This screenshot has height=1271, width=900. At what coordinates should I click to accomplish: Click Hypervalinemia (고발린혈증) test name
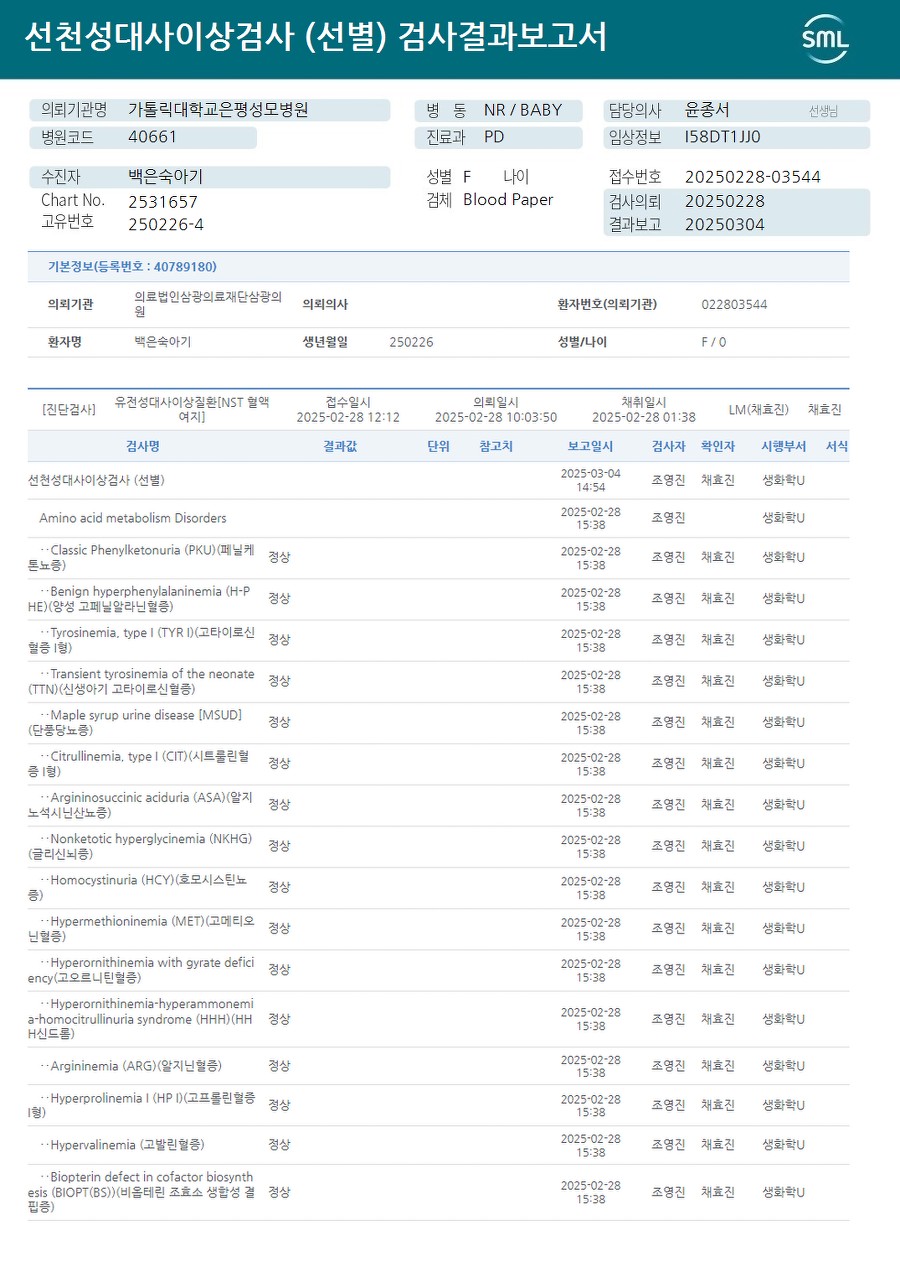[x=122, y=1145]
